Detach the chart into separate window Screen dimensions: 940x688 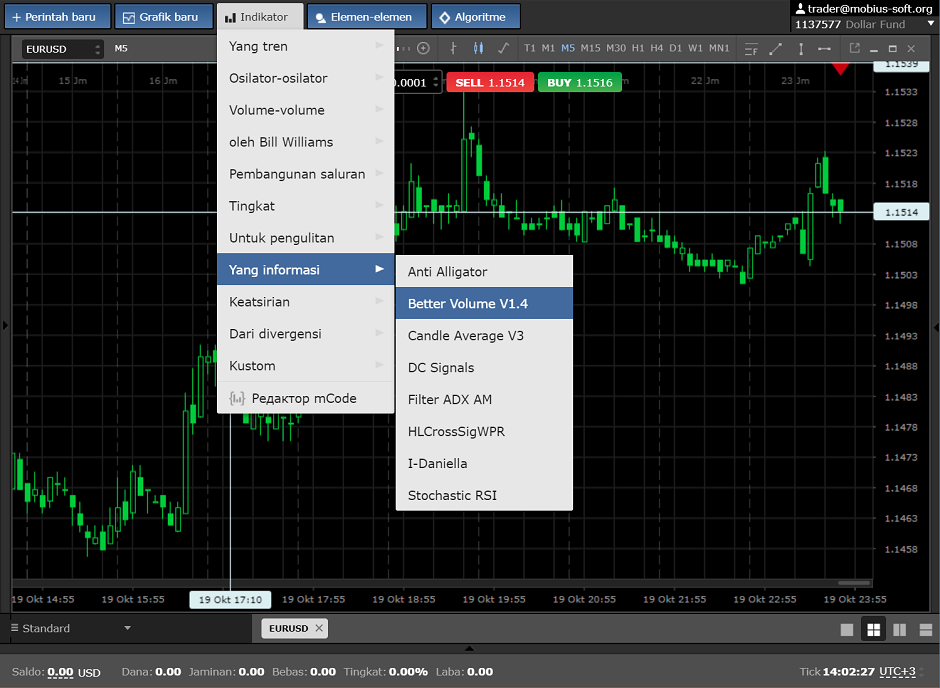click(x=854, y=48)
